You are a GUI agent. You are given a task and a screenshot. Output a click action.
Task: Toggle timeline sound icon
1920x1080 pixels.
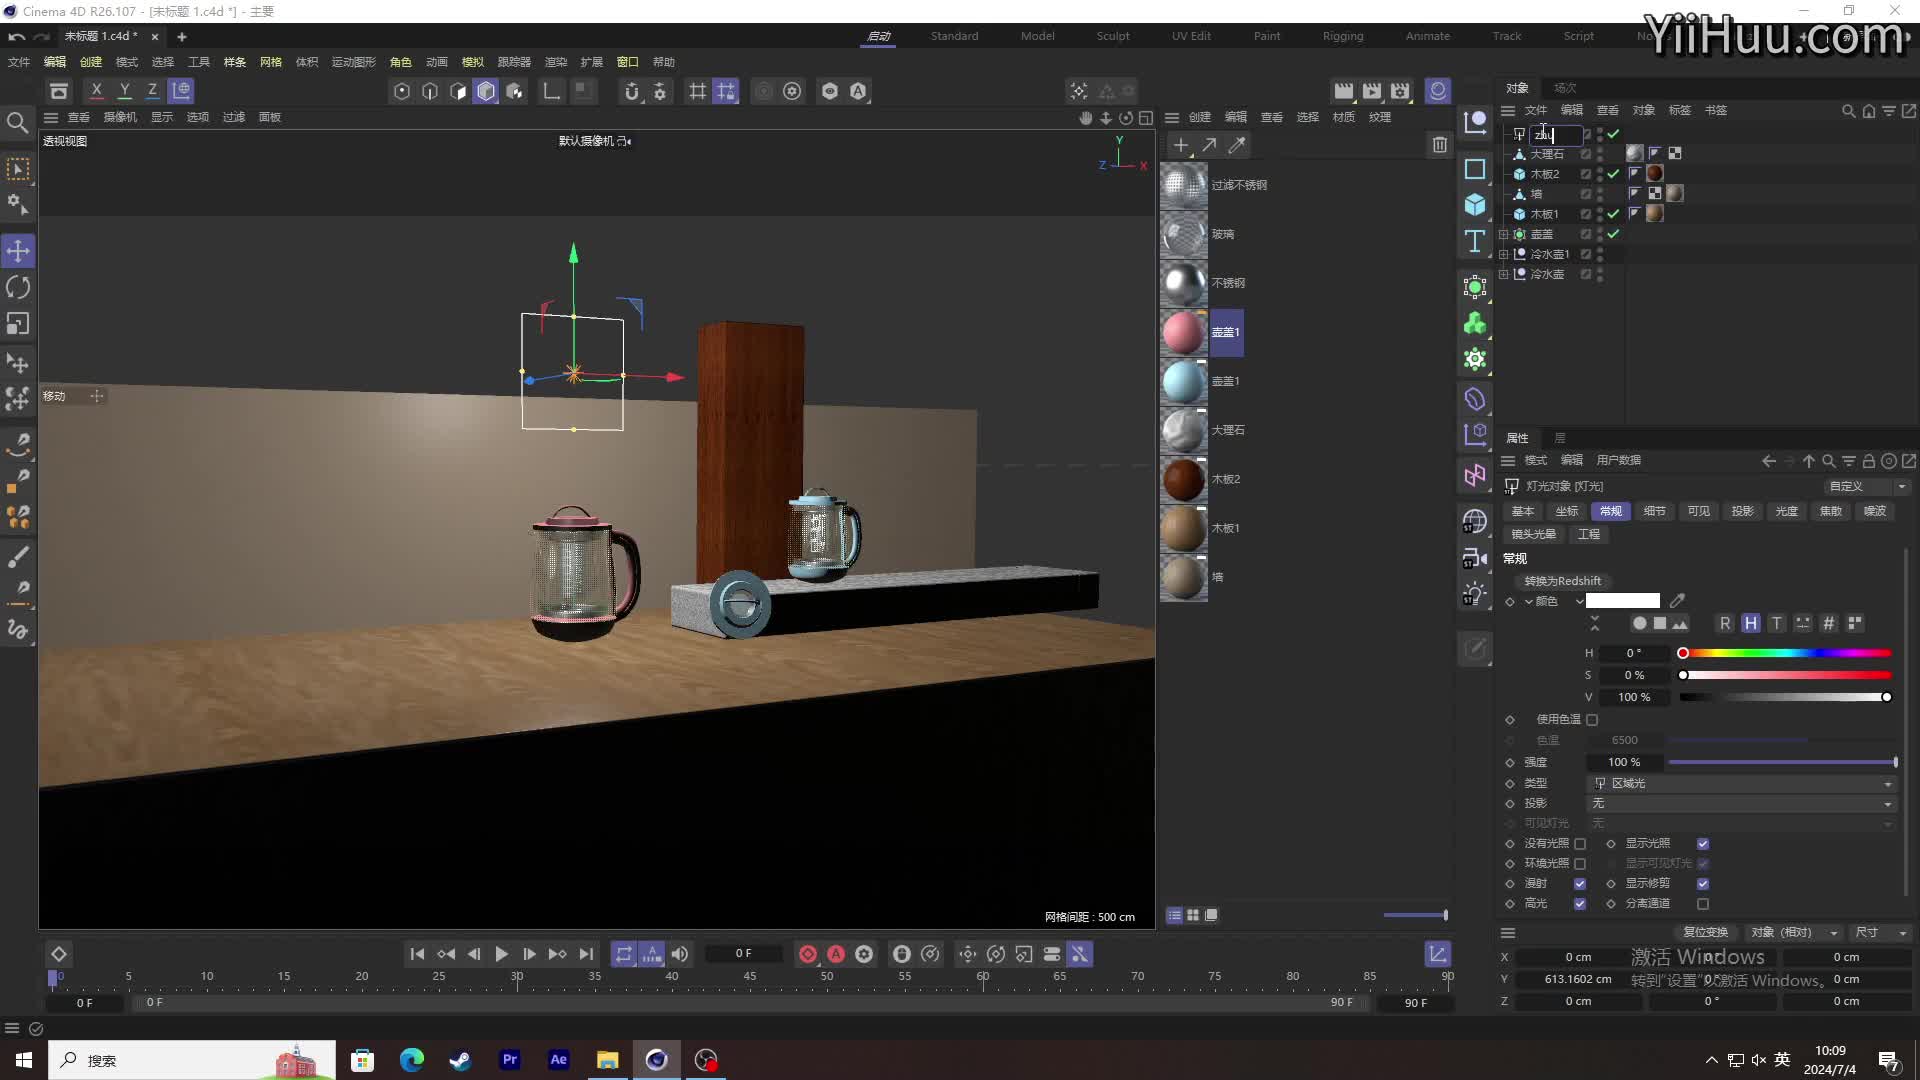pos(680,954)
